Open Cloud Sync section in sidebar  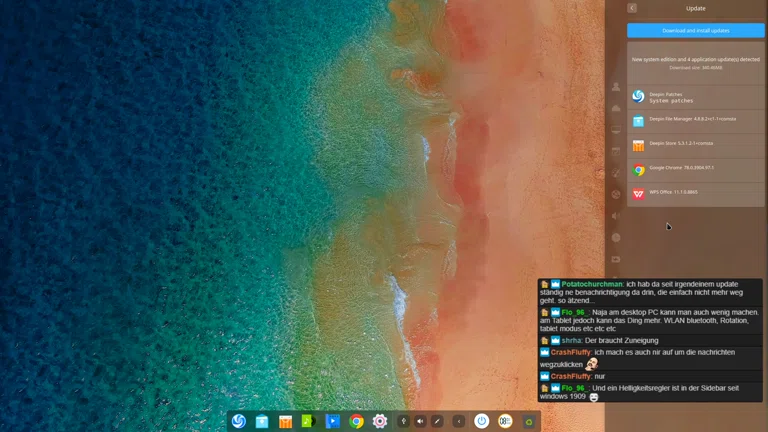click(616, 108)
